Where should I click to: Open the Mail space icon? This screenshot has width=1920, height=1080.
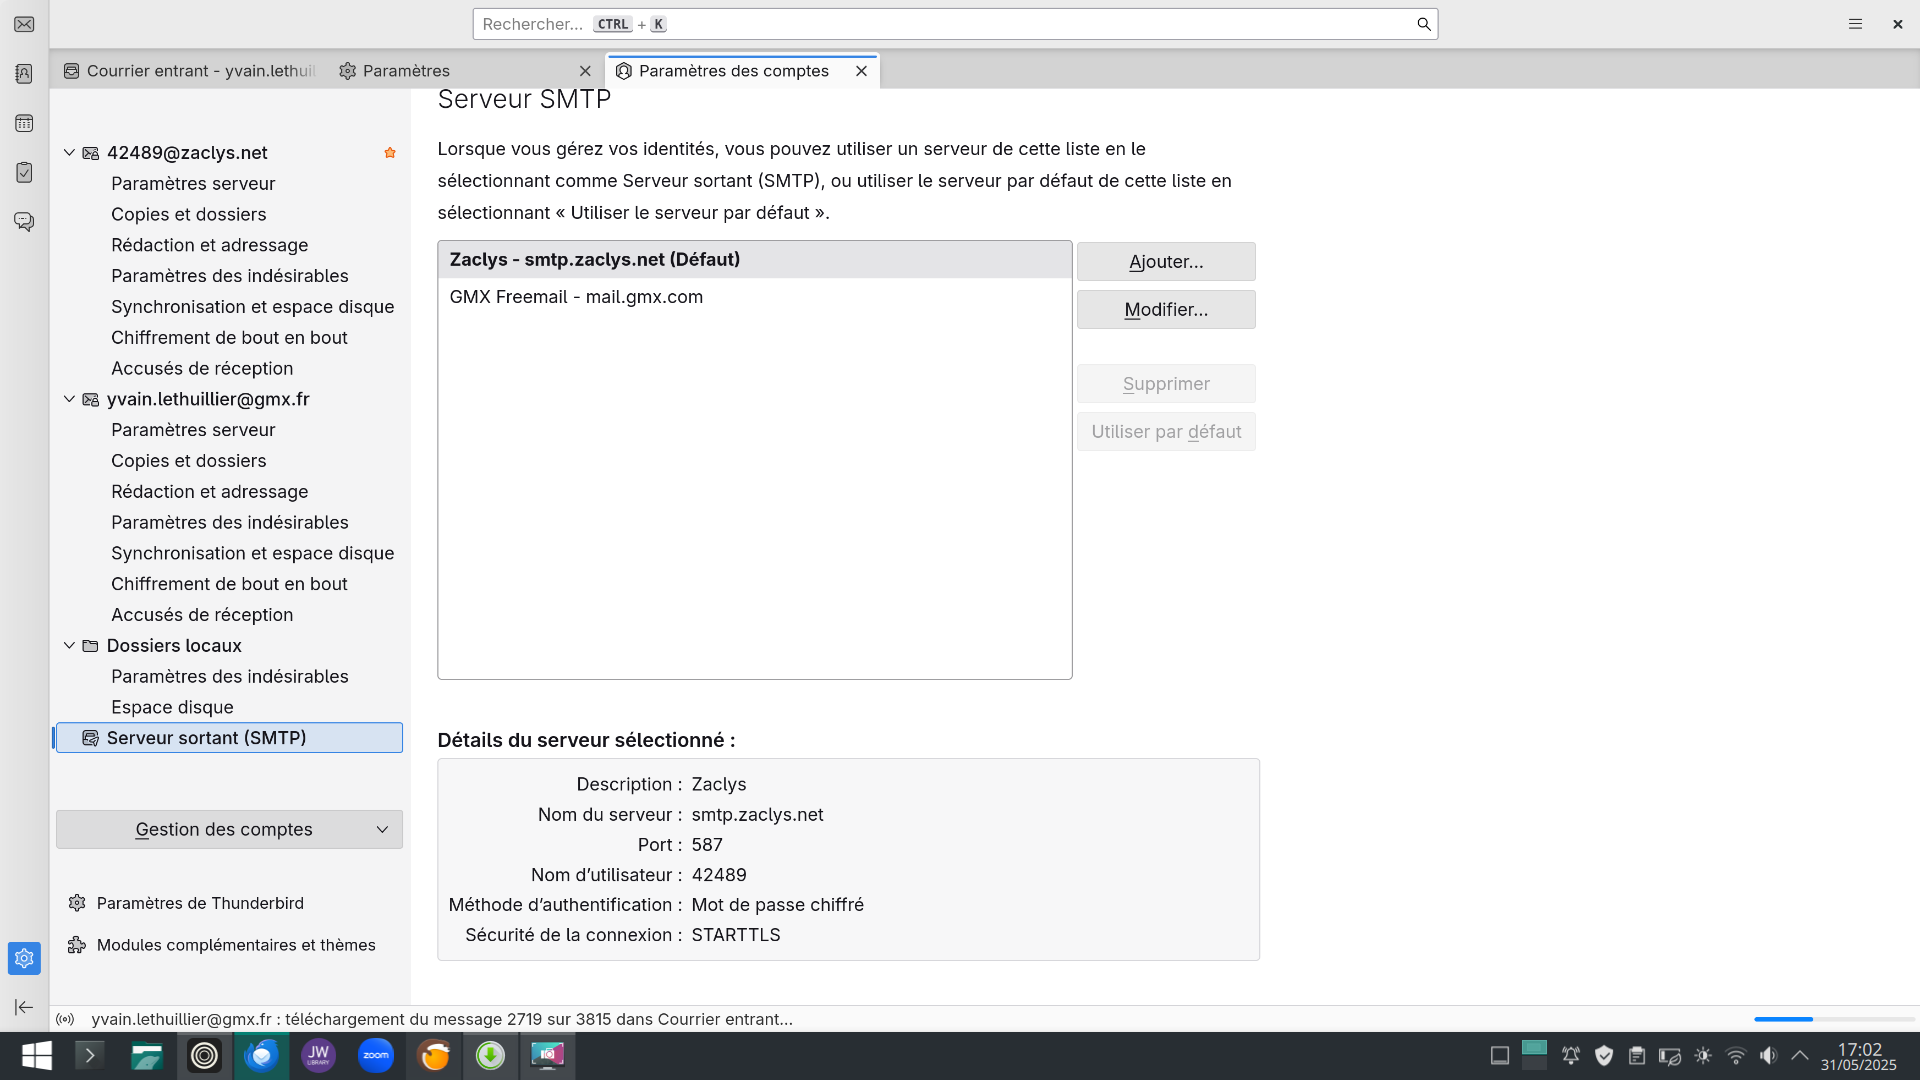24,24
